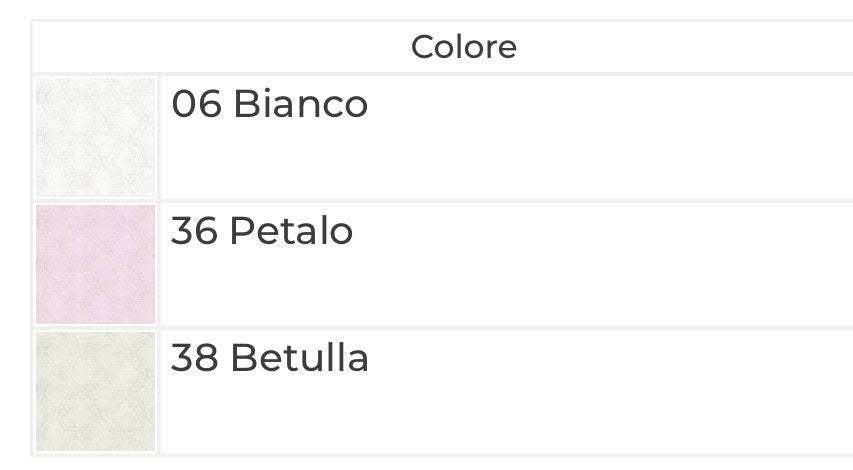Image resolution: width=853 pixels, height=470 pixels.
Task: Click the word "Betulla"
Action: tap(299, 358)
